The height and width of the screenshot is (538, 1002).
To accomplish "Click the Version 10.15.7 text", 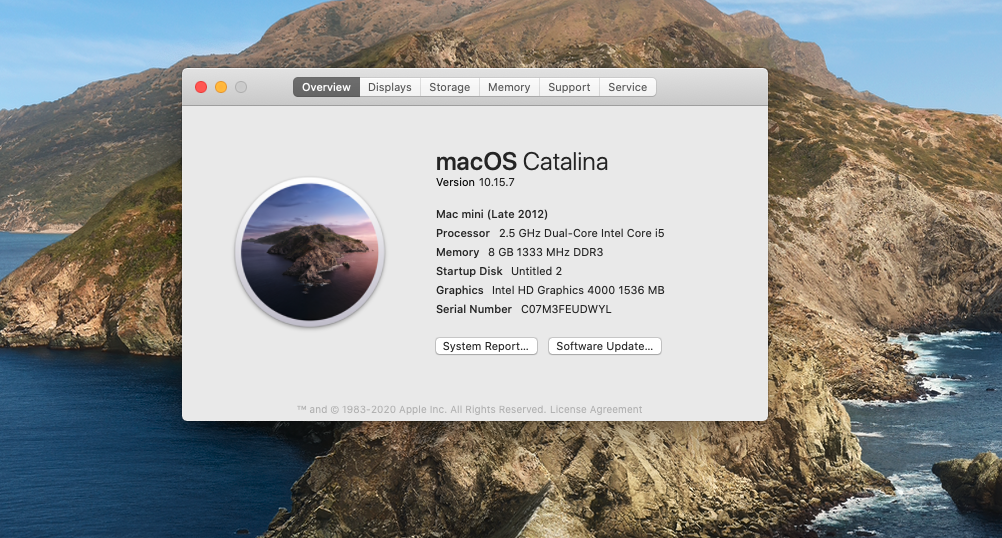I will point(475,182).
